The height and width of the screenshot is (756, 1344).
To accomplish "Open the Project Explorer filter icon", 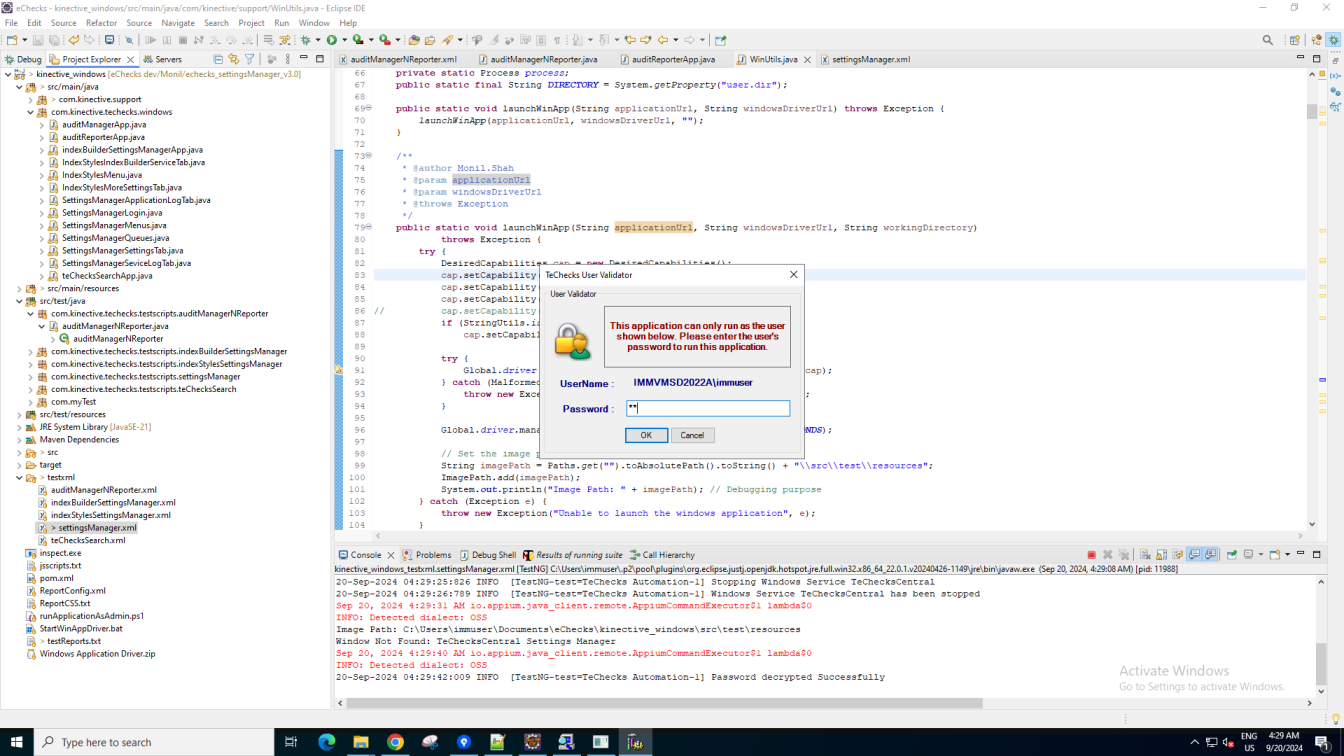I will [250, 59].
